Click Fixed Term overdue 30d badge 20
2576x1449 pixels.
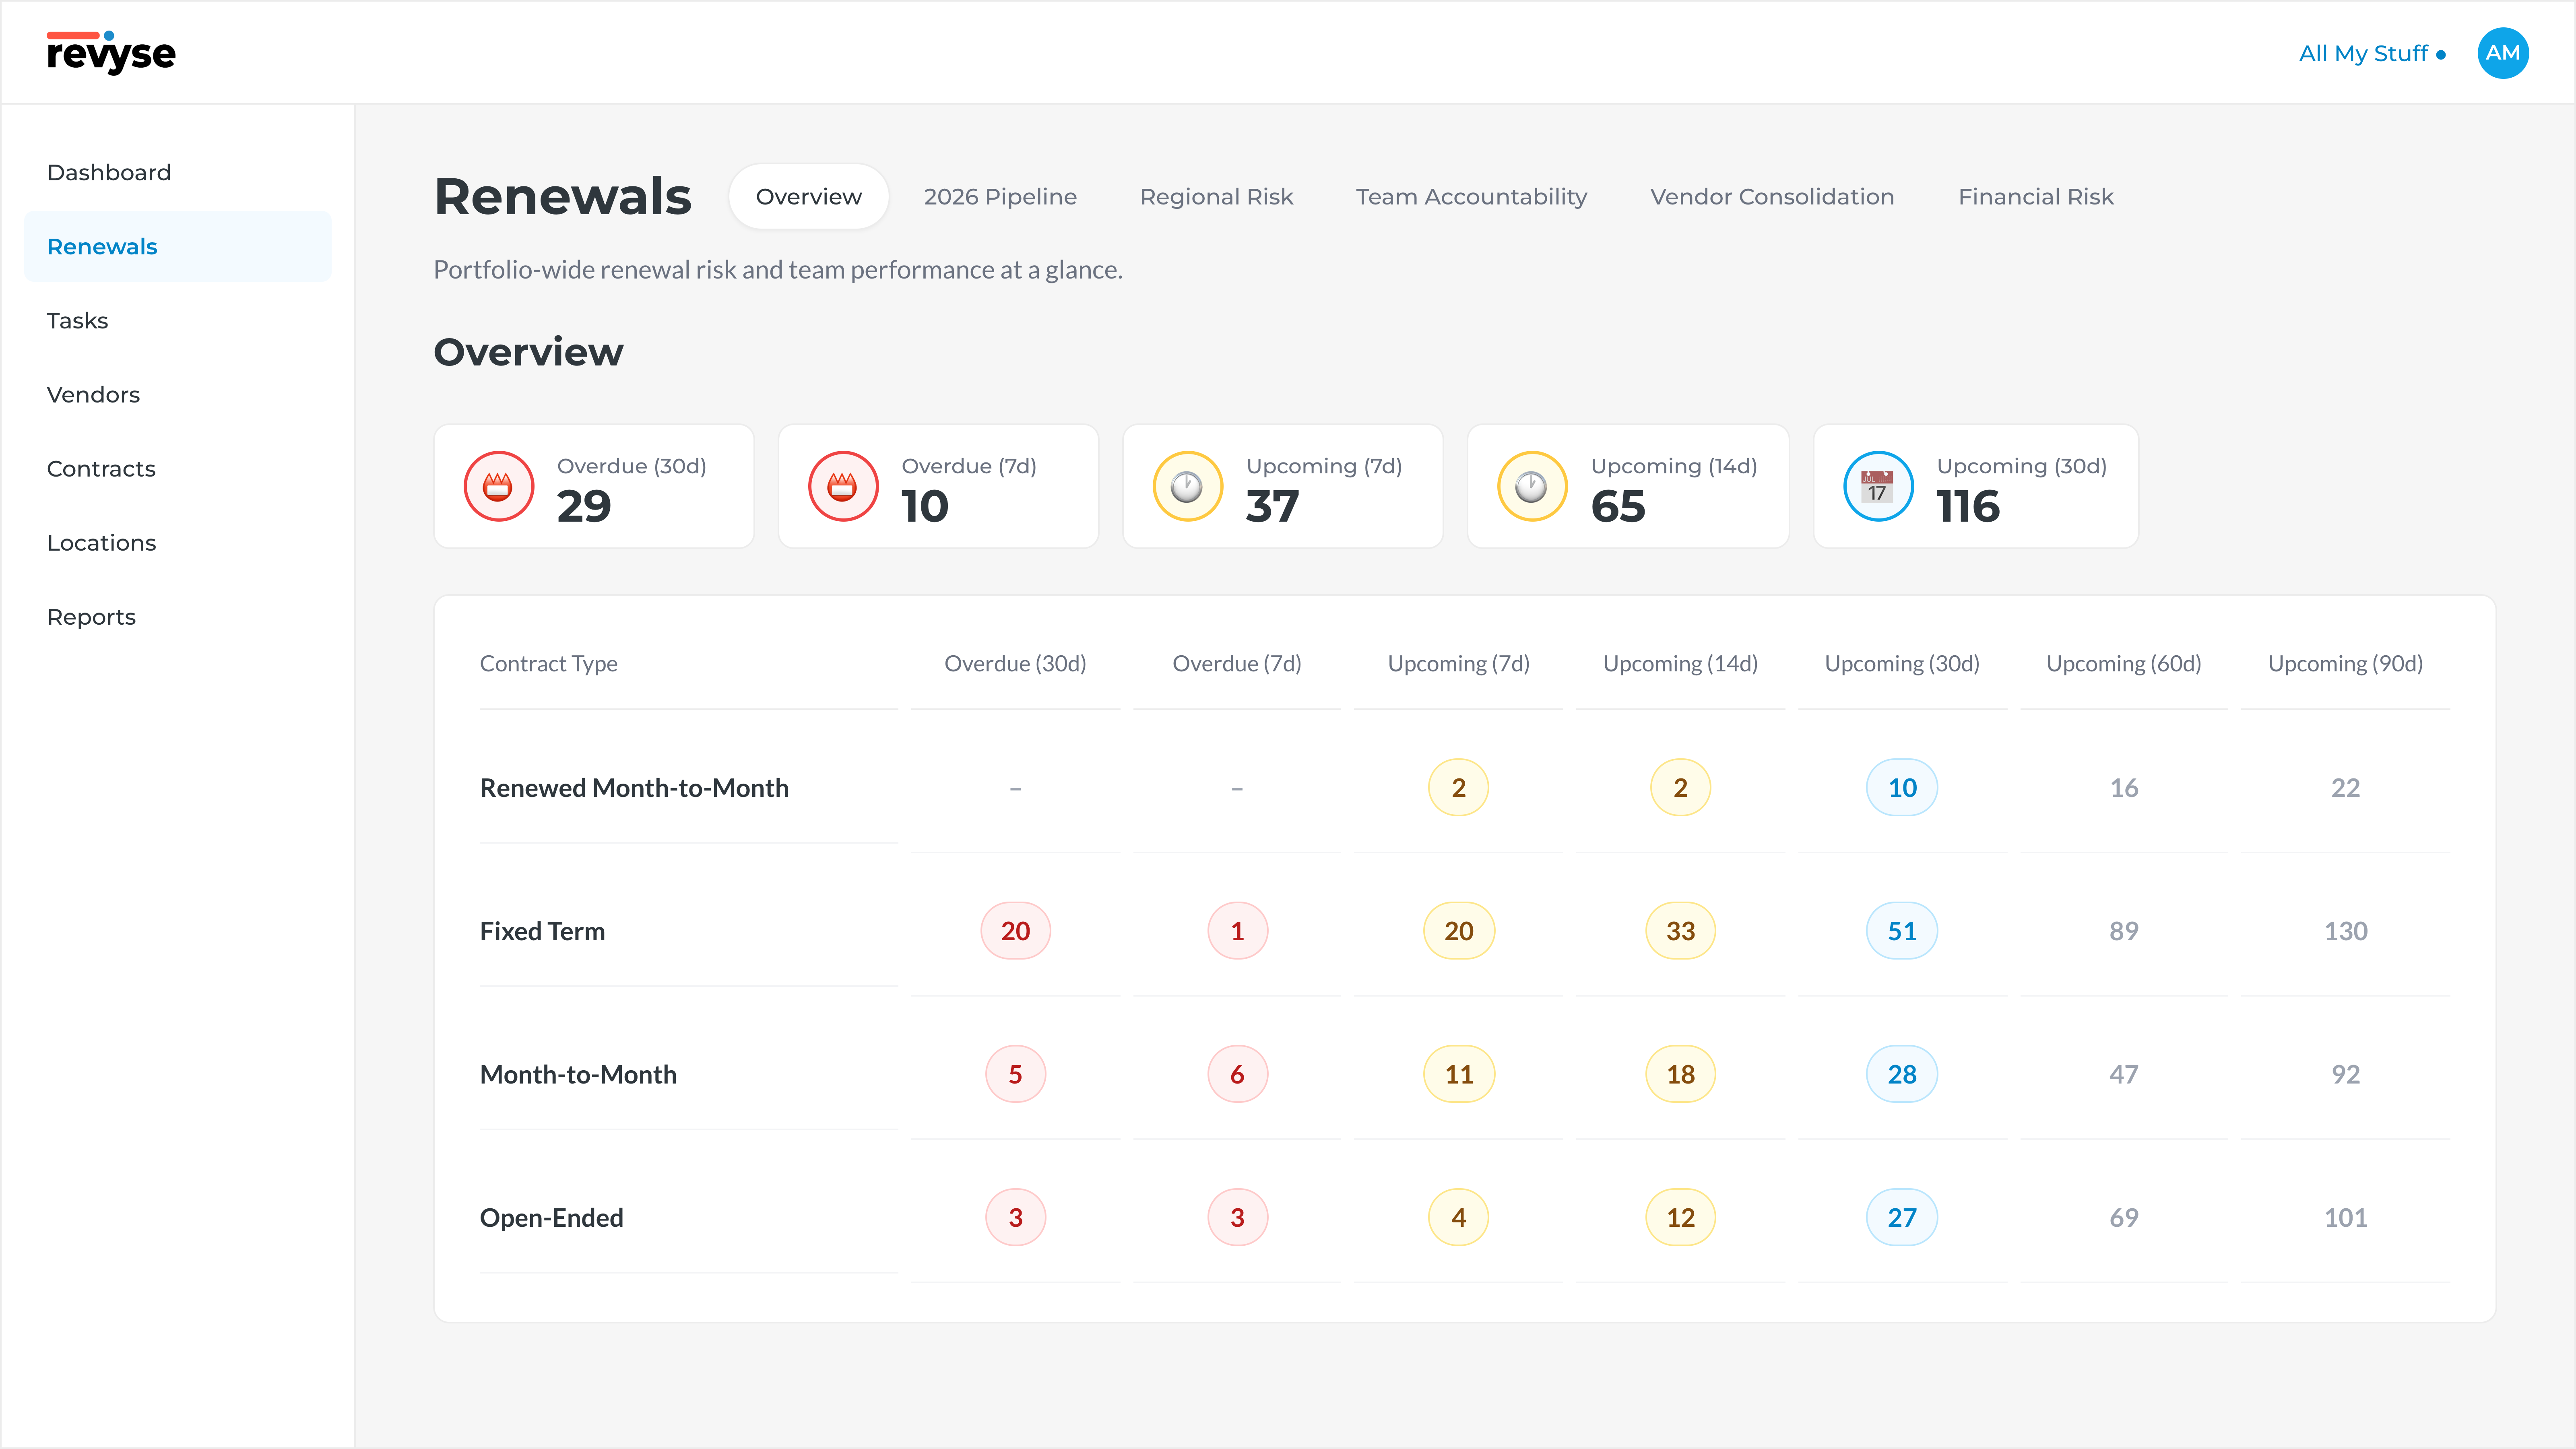(1015, 931)
